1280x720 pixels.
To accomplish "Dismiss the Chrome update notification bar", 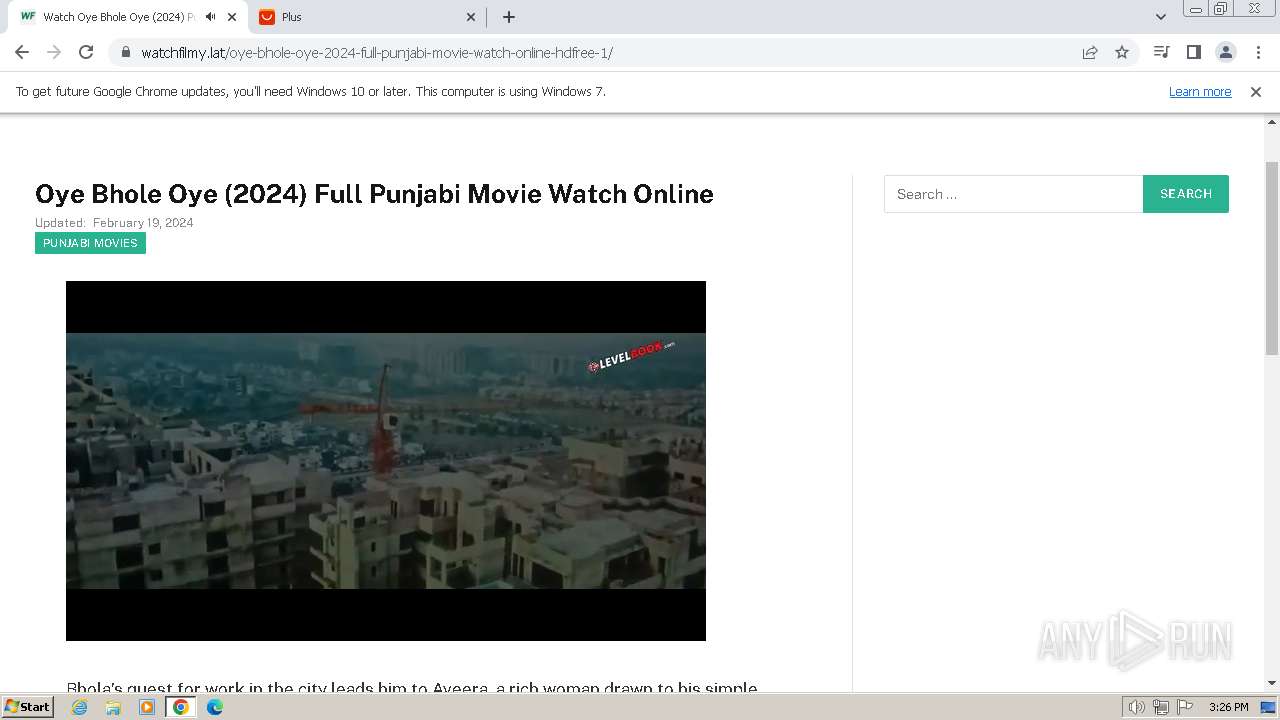I will [x=1256, y=91].
